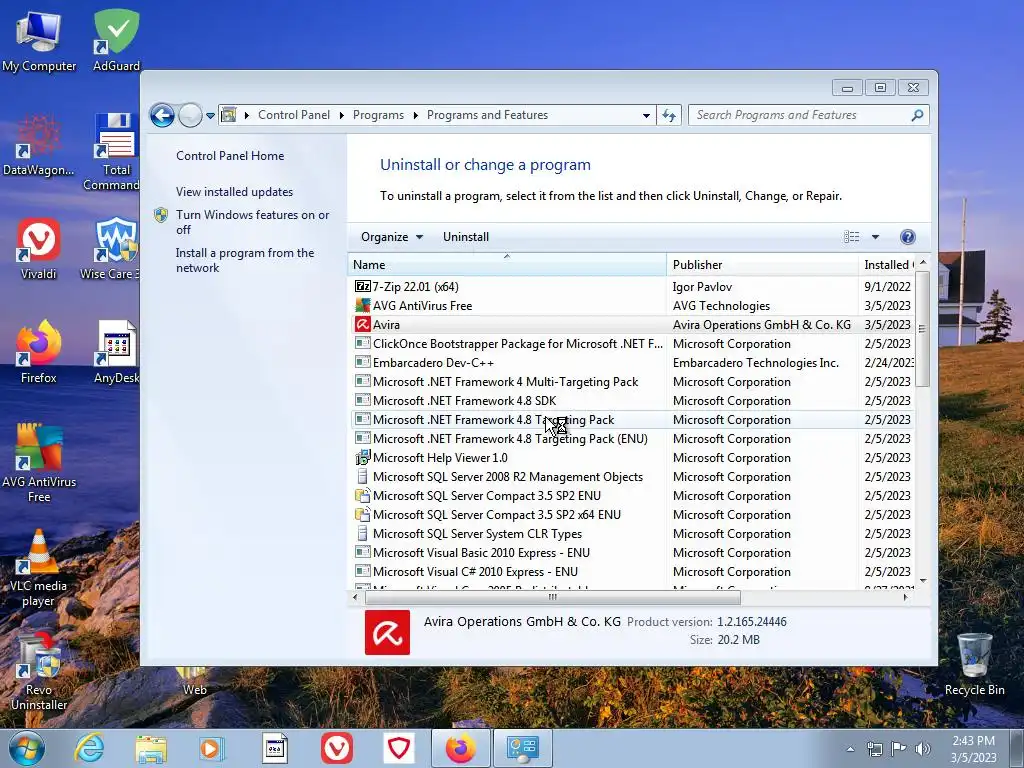Sort by Installed On column header
1024x768 pixels.
886,264
